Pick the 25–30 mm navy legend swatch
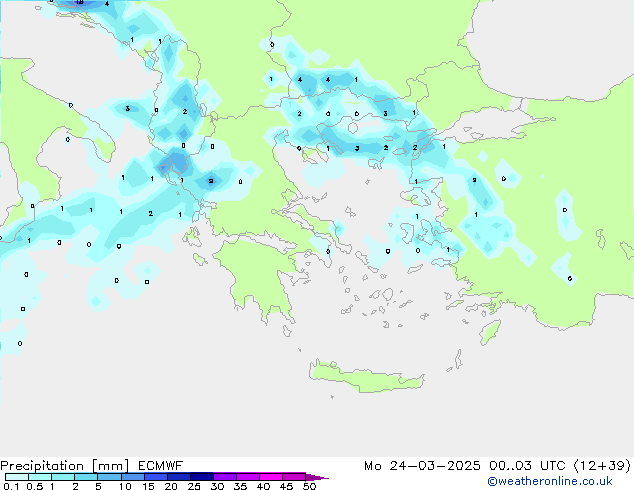The height and width of the screenshot is (490, 634). (202, 477)
